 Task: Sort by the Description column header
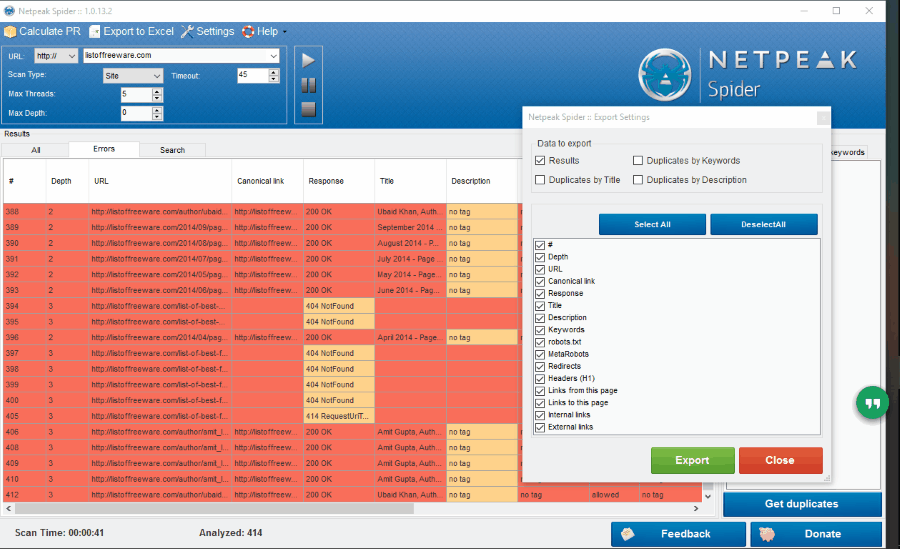[482, 181]
